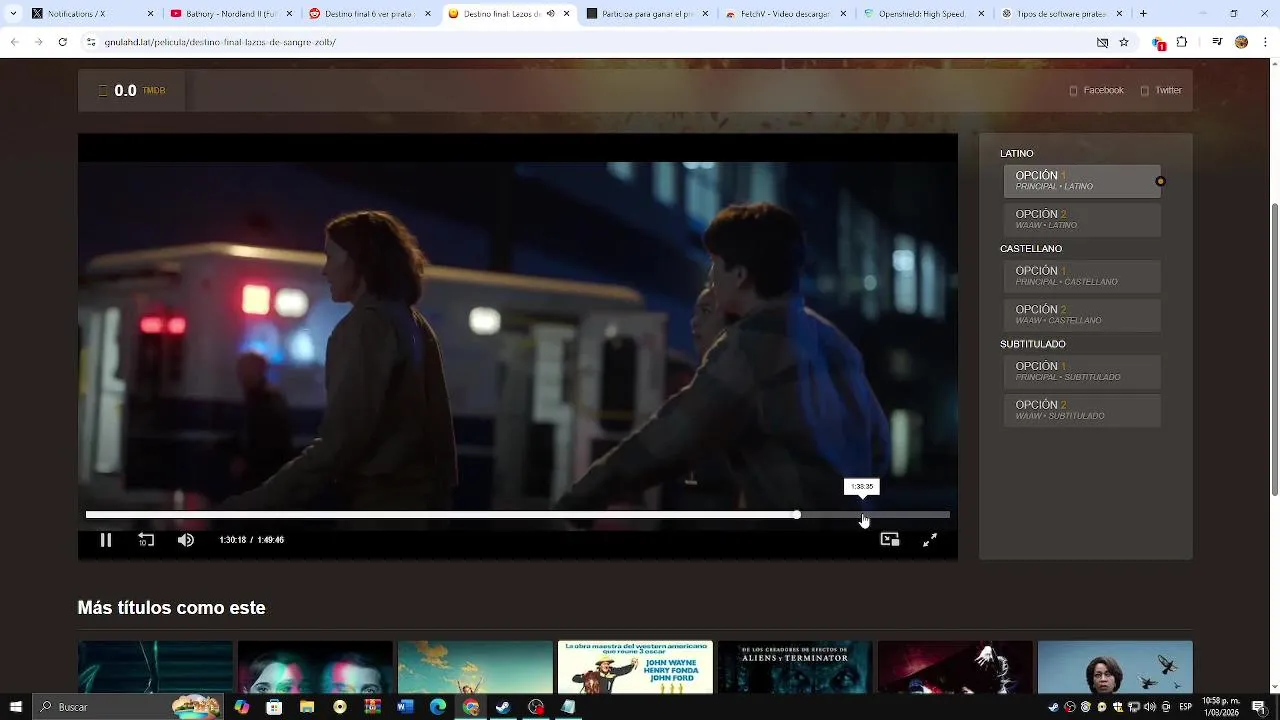Select Castellano Opción 1 Principal

(x=1082, y=276)
